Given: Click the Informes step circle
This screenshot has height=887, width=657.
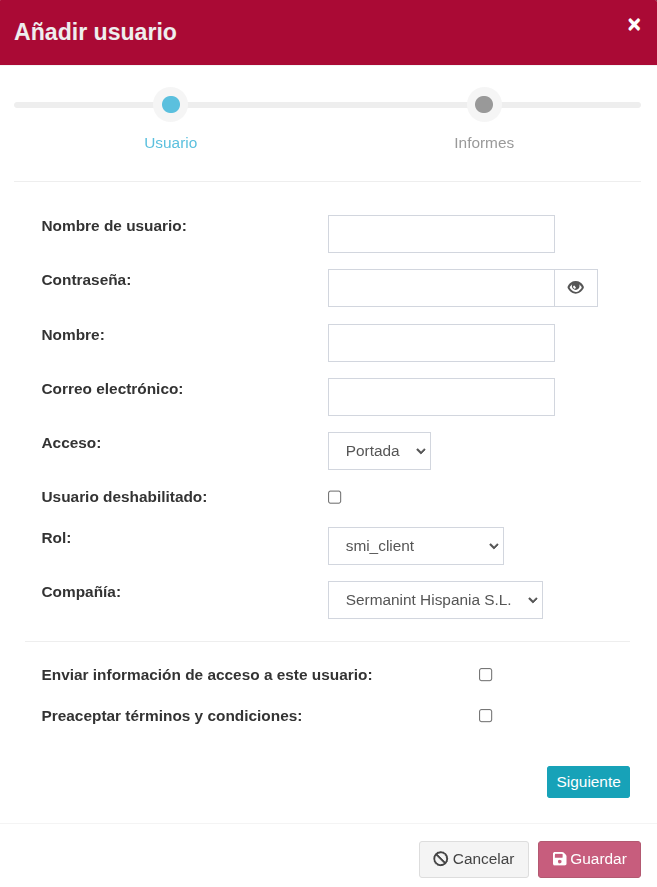Looking at the screenshot, I should [484, 104].
